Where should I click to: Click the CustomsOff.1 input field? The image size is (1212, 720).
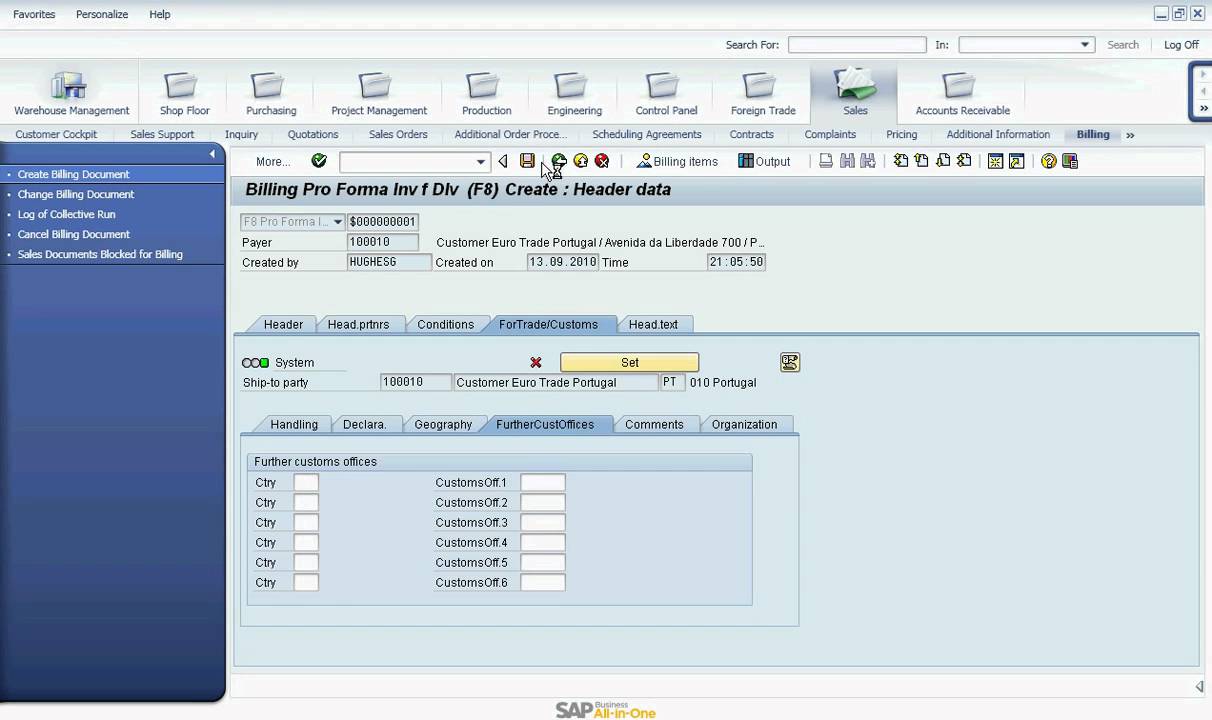click(x=543, y=482)
